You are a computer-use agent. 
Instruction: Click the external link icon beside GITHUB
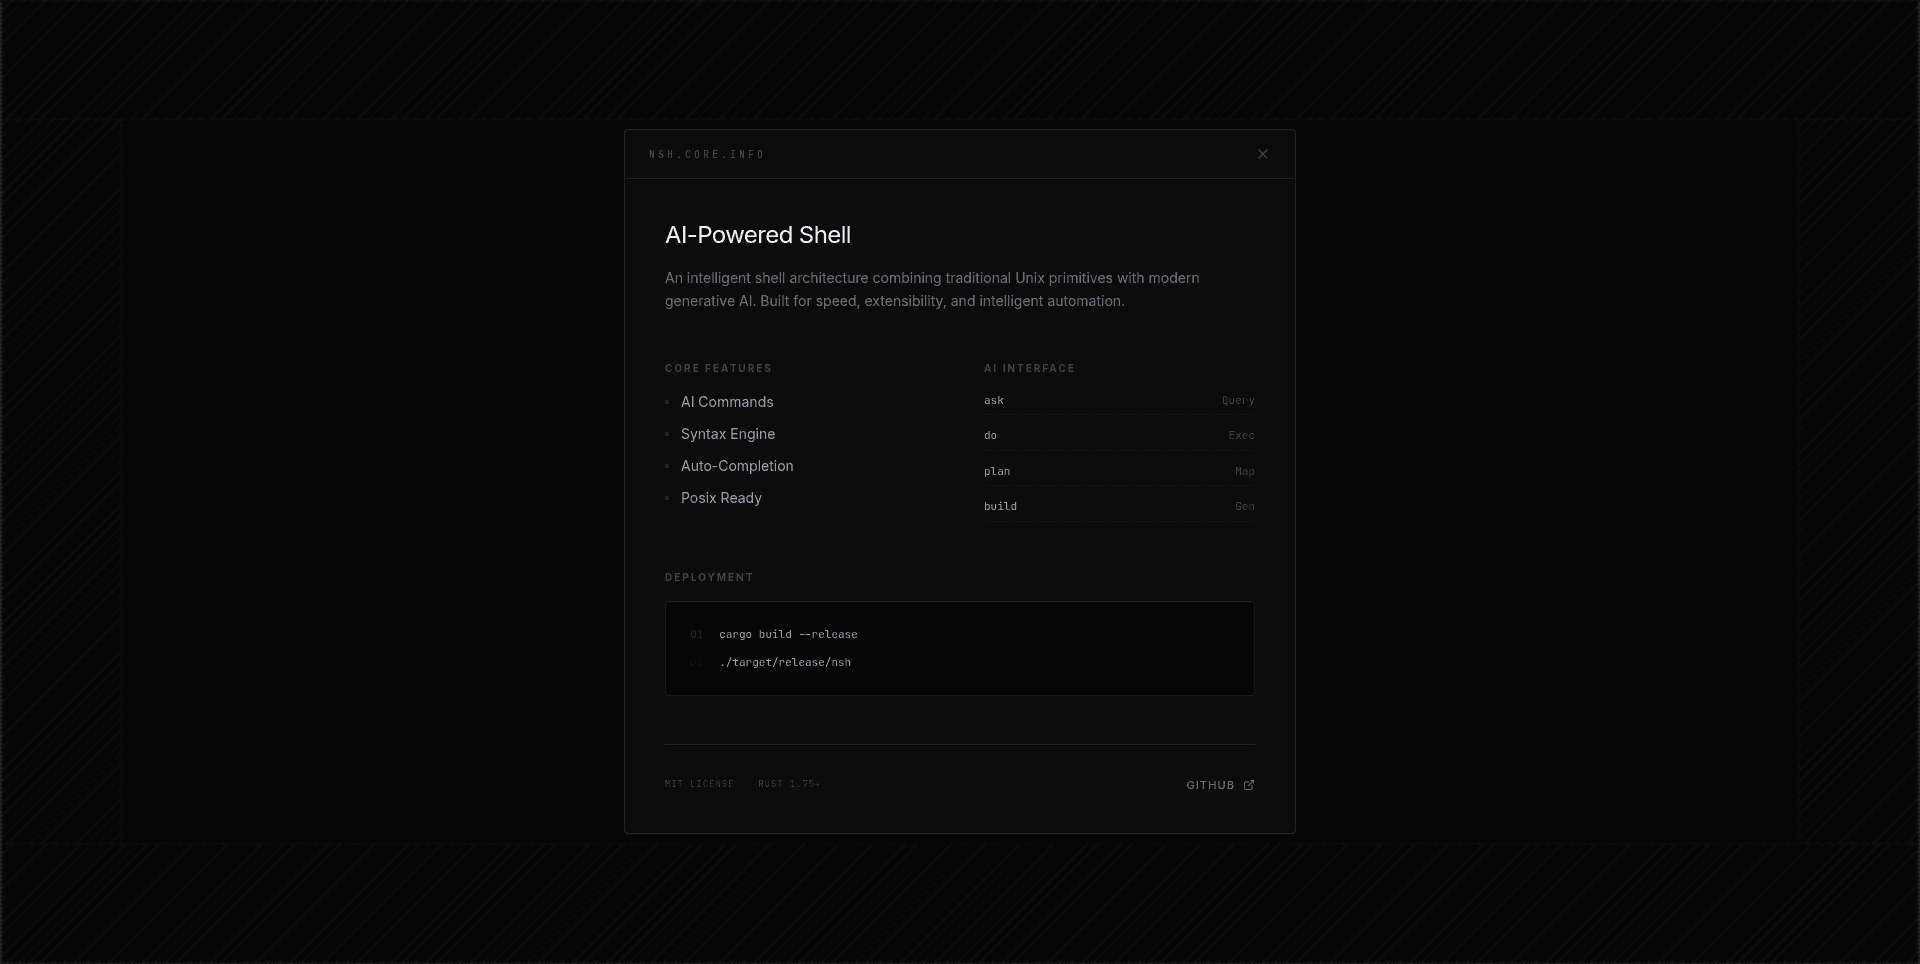(x=1248, y=785)
